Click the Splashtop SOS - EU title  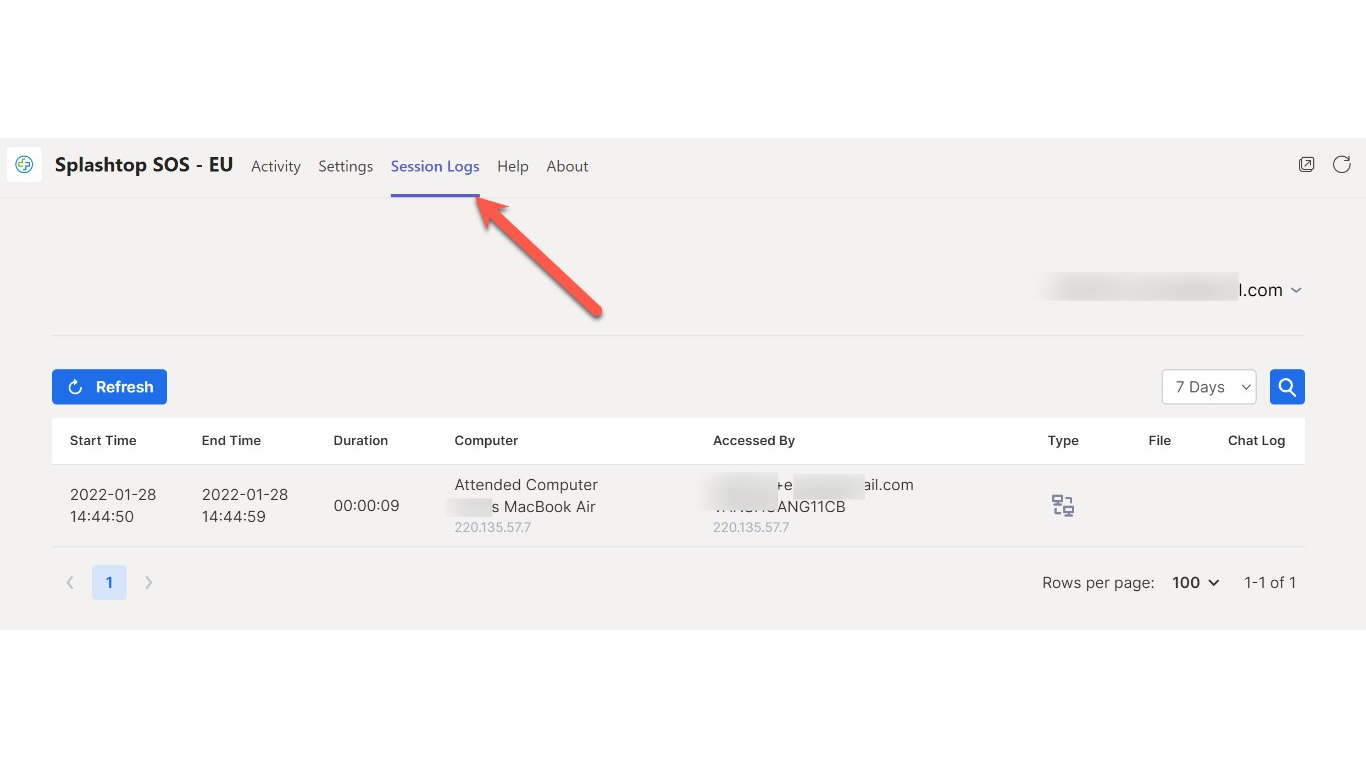click(x=144, y=166)
